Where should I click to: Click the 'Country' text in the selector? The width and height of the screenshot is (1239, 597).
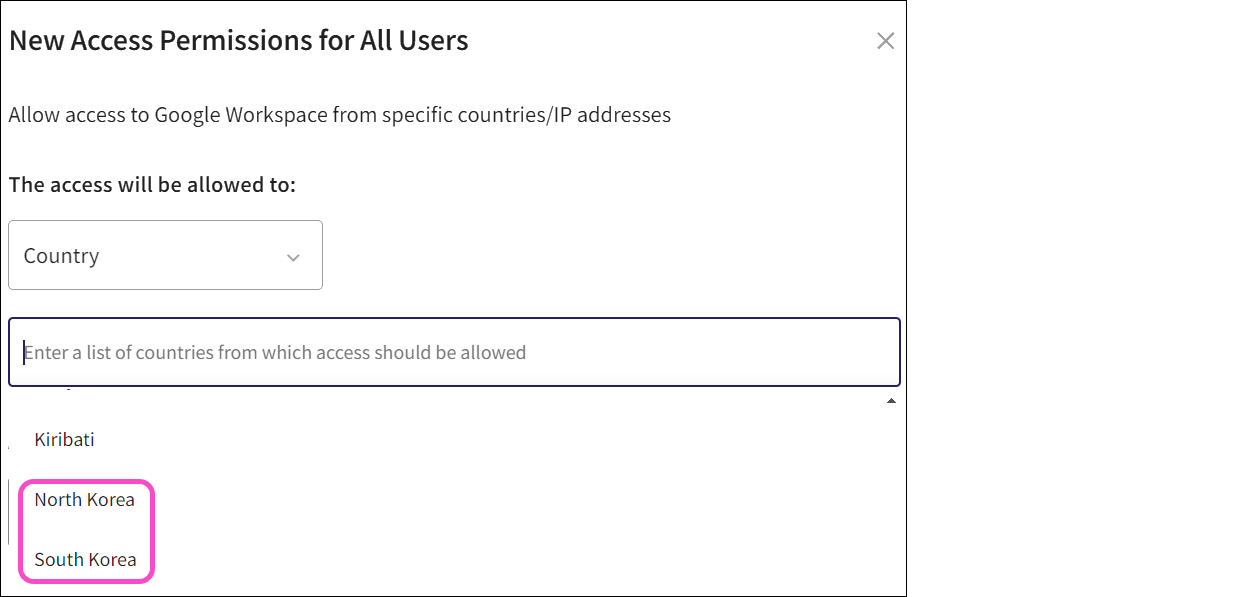pyautogui.click(x=61, y=256)
